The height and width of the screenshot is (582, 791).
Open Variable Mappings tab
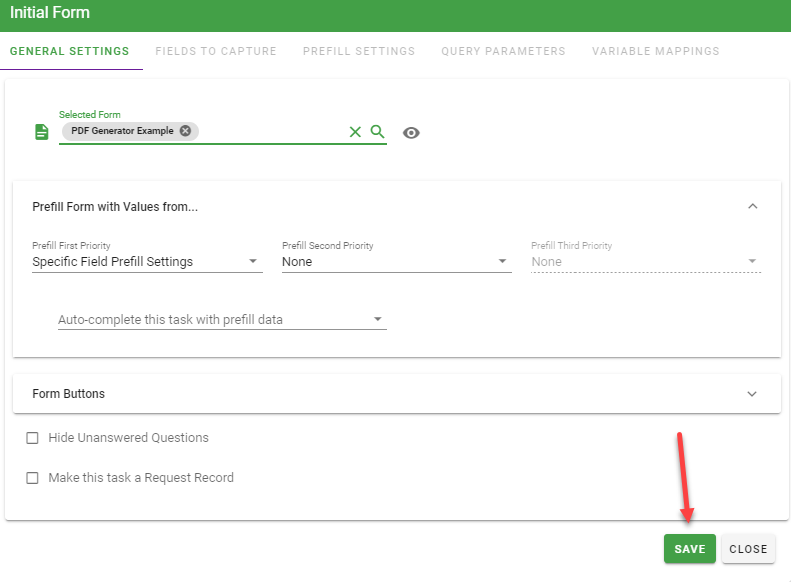[x=655, y=51]
